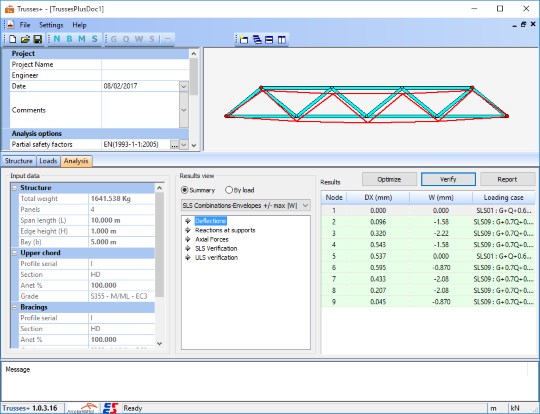The width and height of the screenshot is (540, 414).
Task: Click the greyed minus toolbar button
Action: point(168,39)
